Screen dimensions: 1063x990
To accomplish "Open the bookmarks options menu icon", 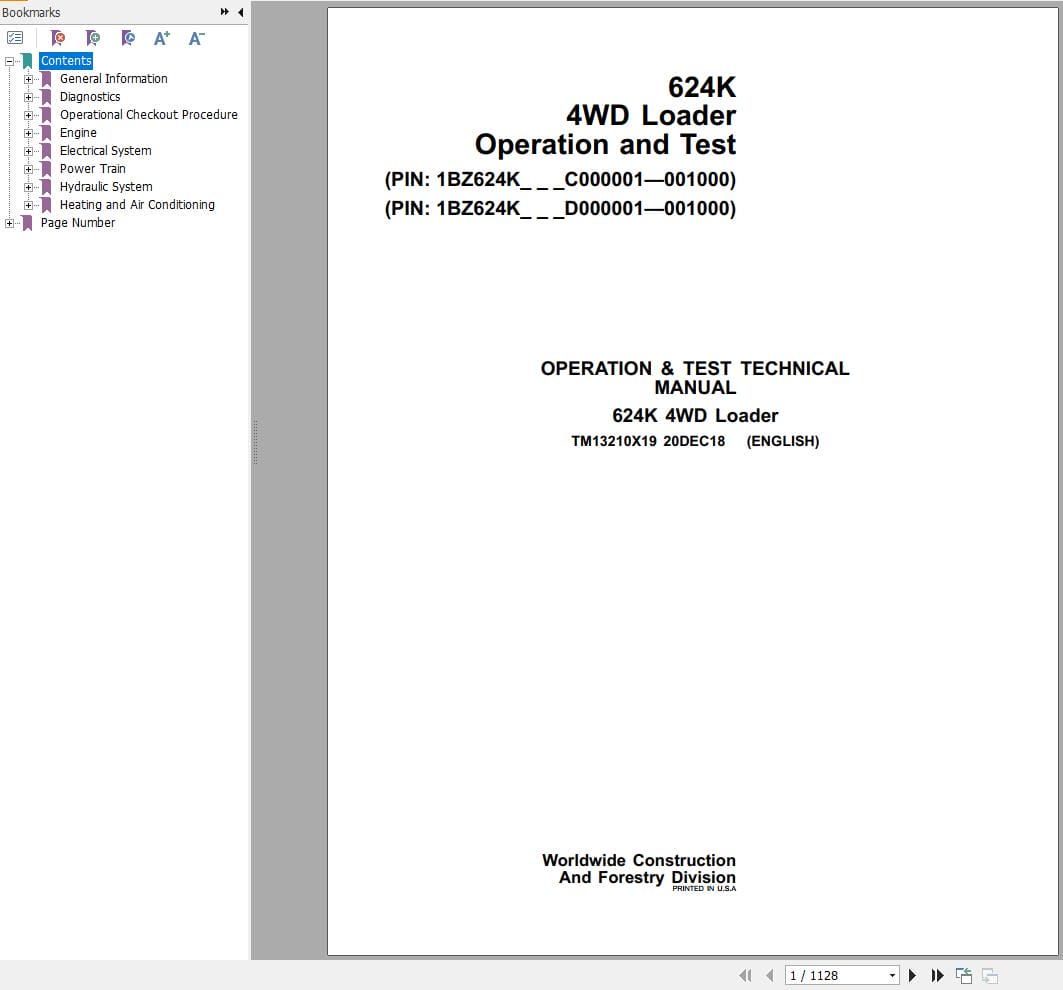I will tap(15, 38).
